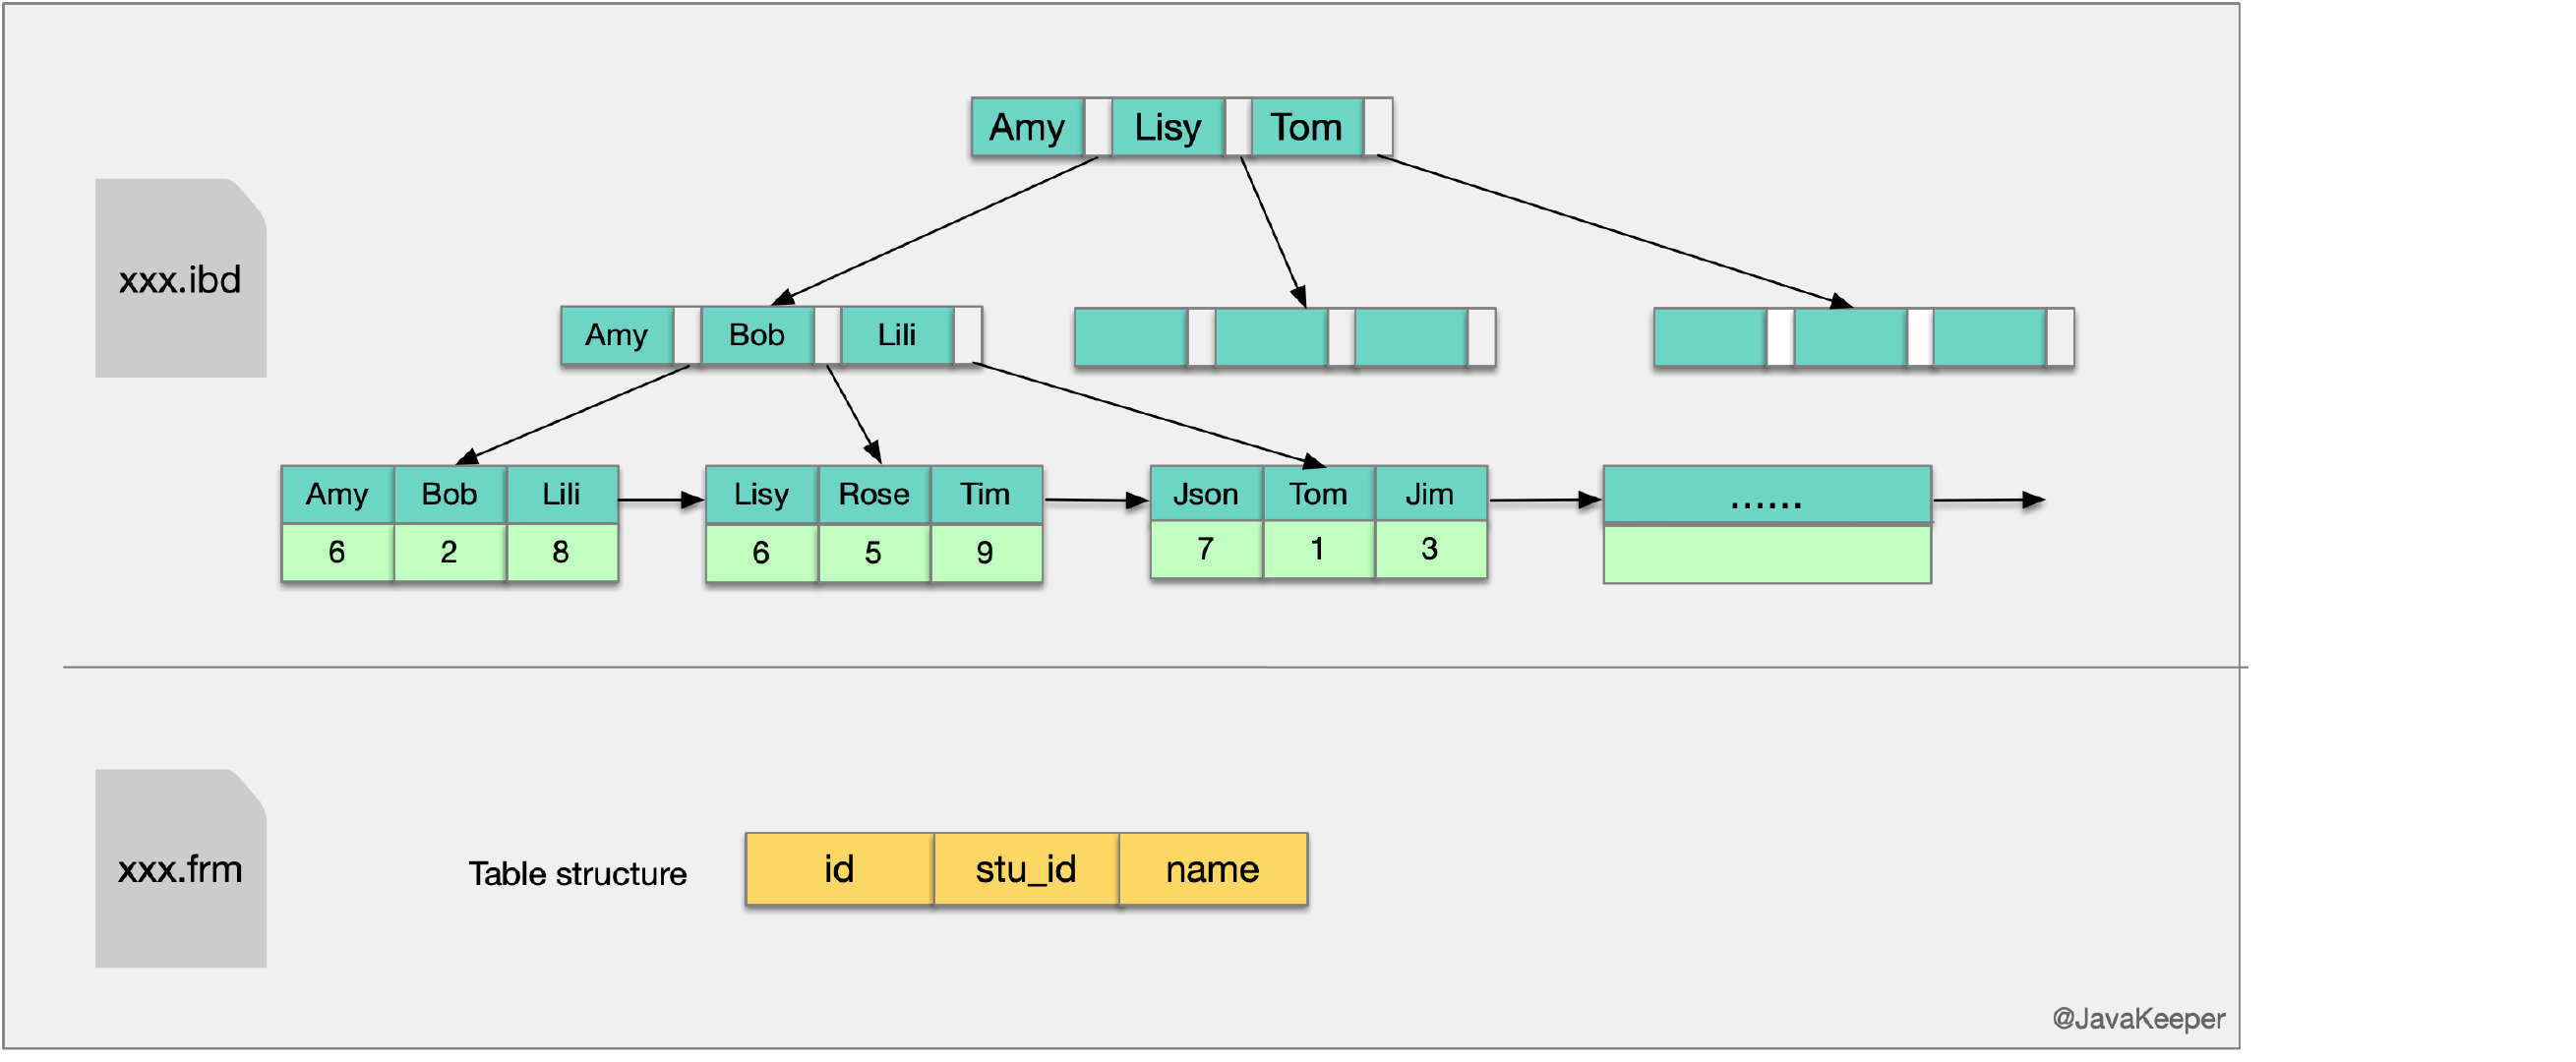
Task: Select the Rose leaf node cell
Action: 873,494
